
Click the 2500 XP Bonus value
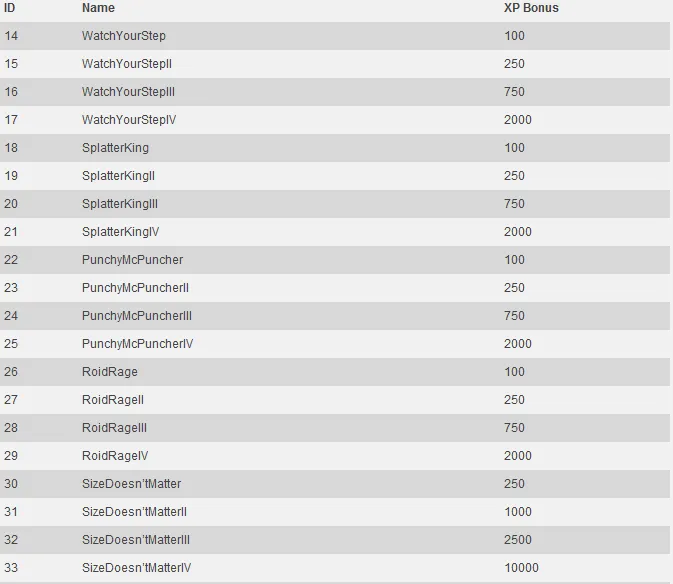click(518, 540)
